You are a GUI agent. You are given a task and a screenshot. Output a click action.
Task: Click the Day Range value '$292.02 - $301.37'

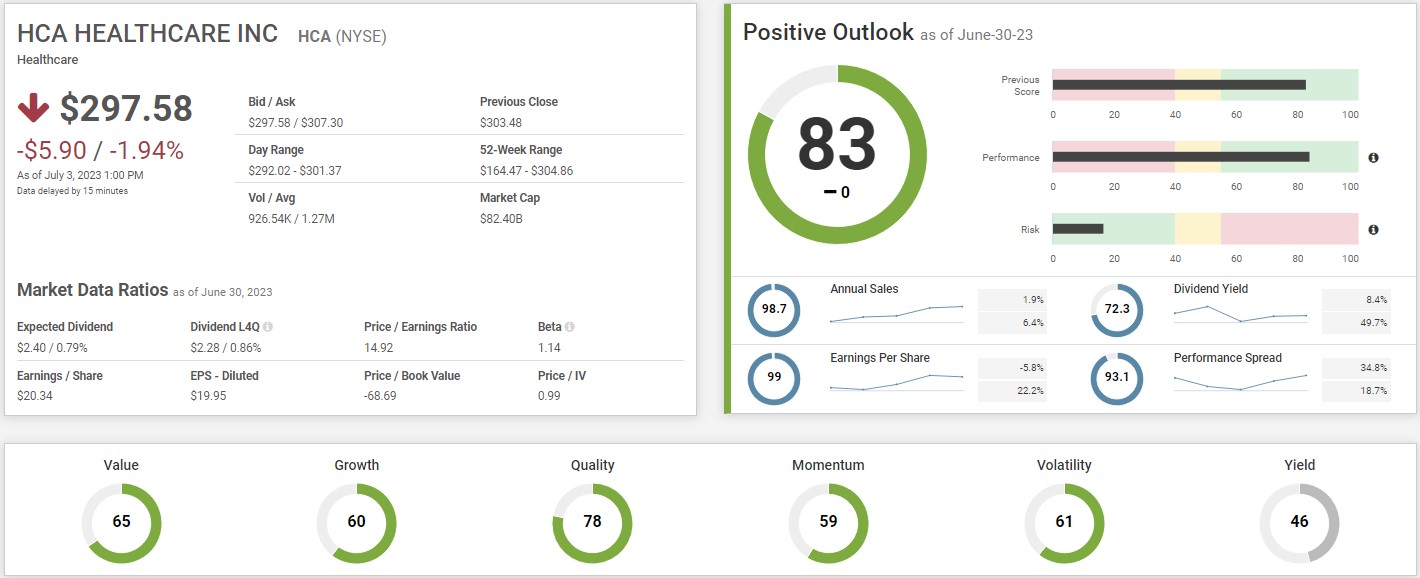point(295,170)
